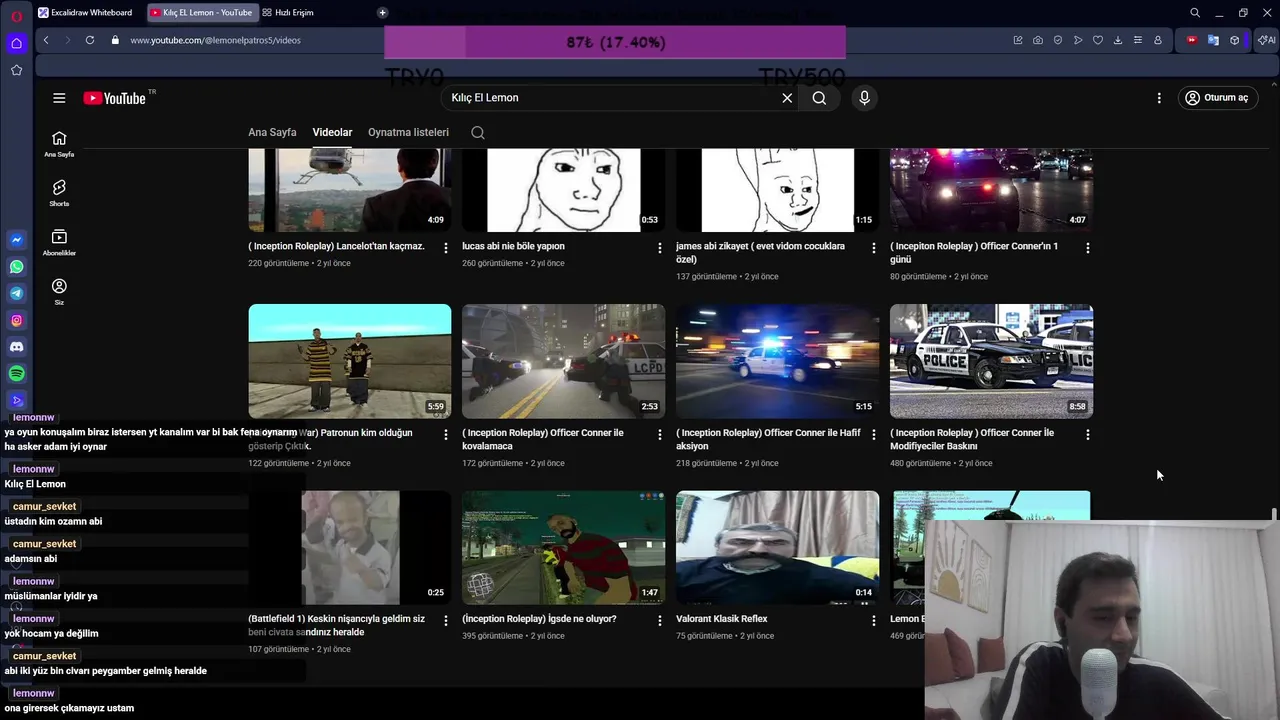This screenshot has height=720, width=1280.
Task: Open the sidebar bookmarks star icon
Action: pos(16,70)
